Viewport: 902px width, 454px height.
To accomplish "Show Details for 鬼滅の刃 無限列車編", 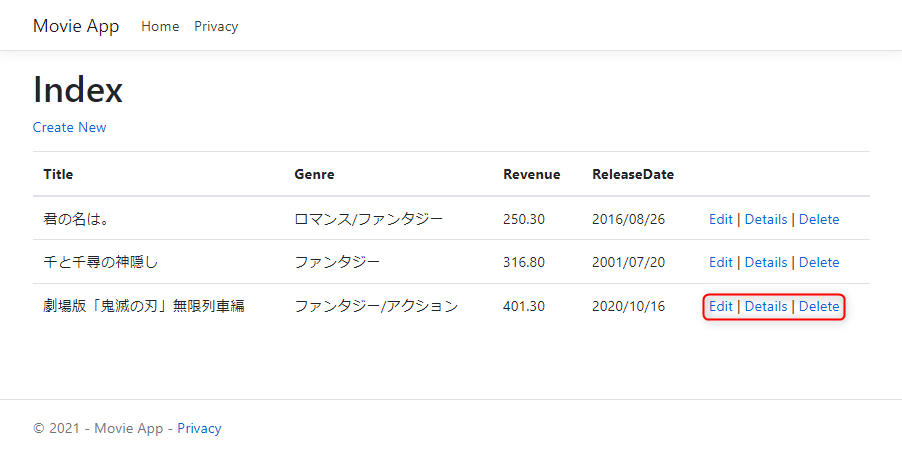I will point(766,306).
